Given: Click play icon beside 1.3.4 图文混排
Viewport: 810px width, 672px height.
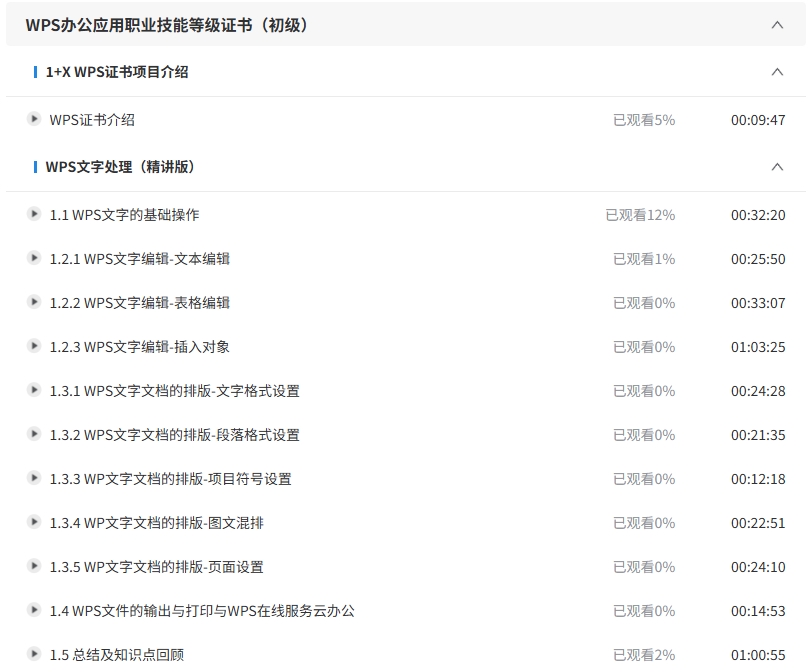Looking at the screenshot, I should [34, 522].
